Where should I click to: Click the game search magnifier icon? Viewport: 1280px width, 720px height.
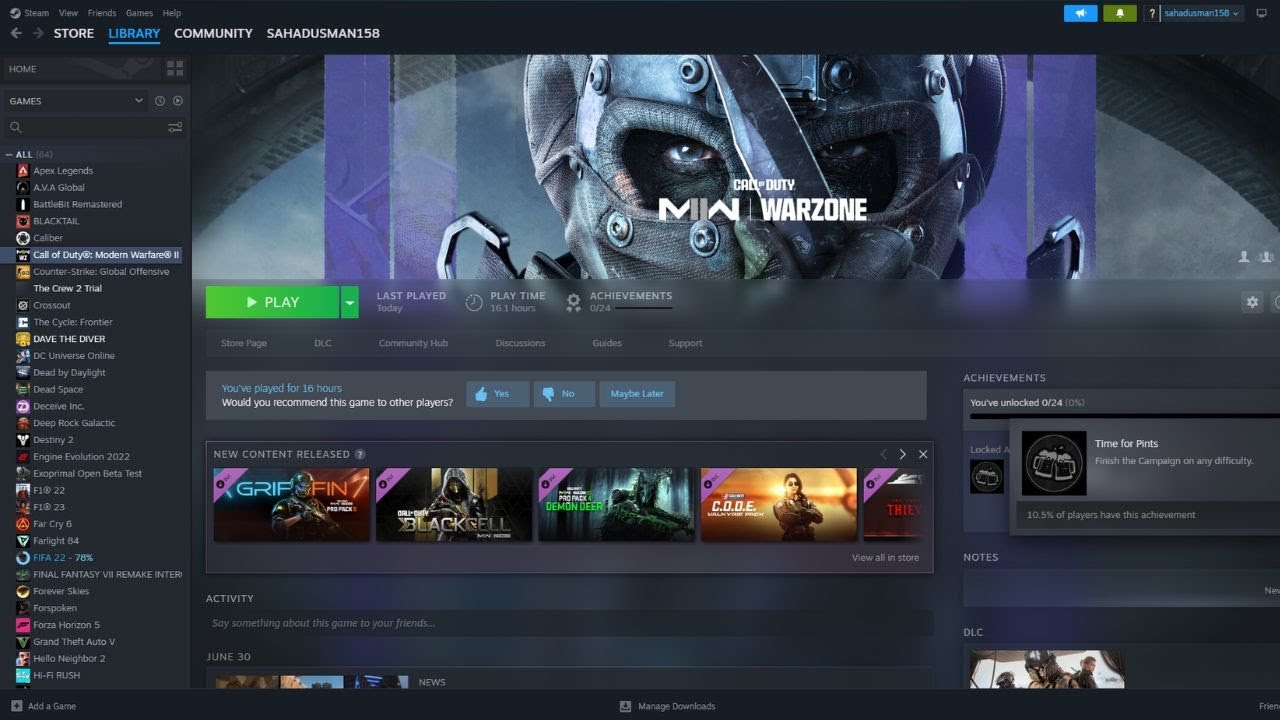tap(15, 127)
